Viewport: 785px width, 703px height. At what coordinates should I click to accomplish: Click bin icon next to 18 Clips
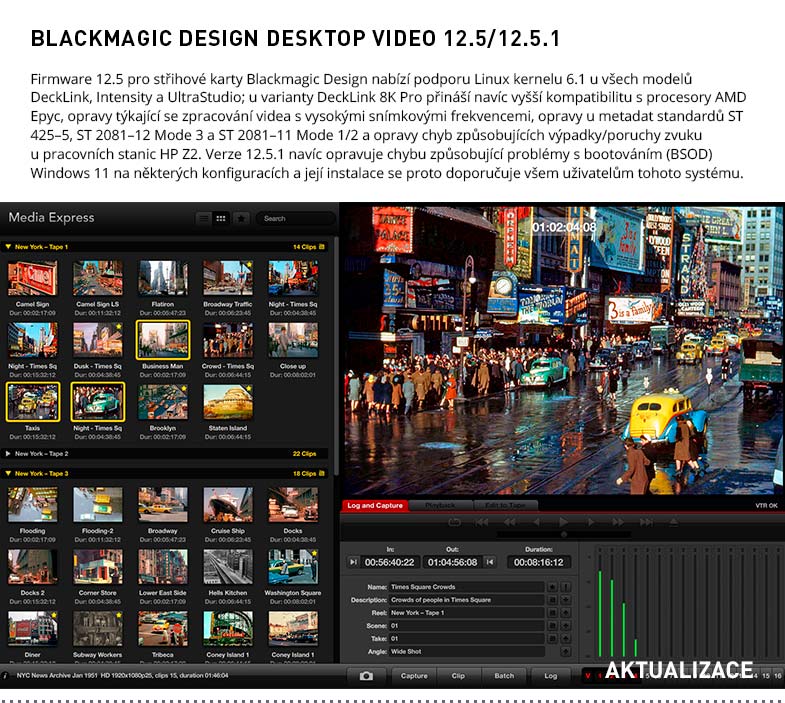[321, 474]
